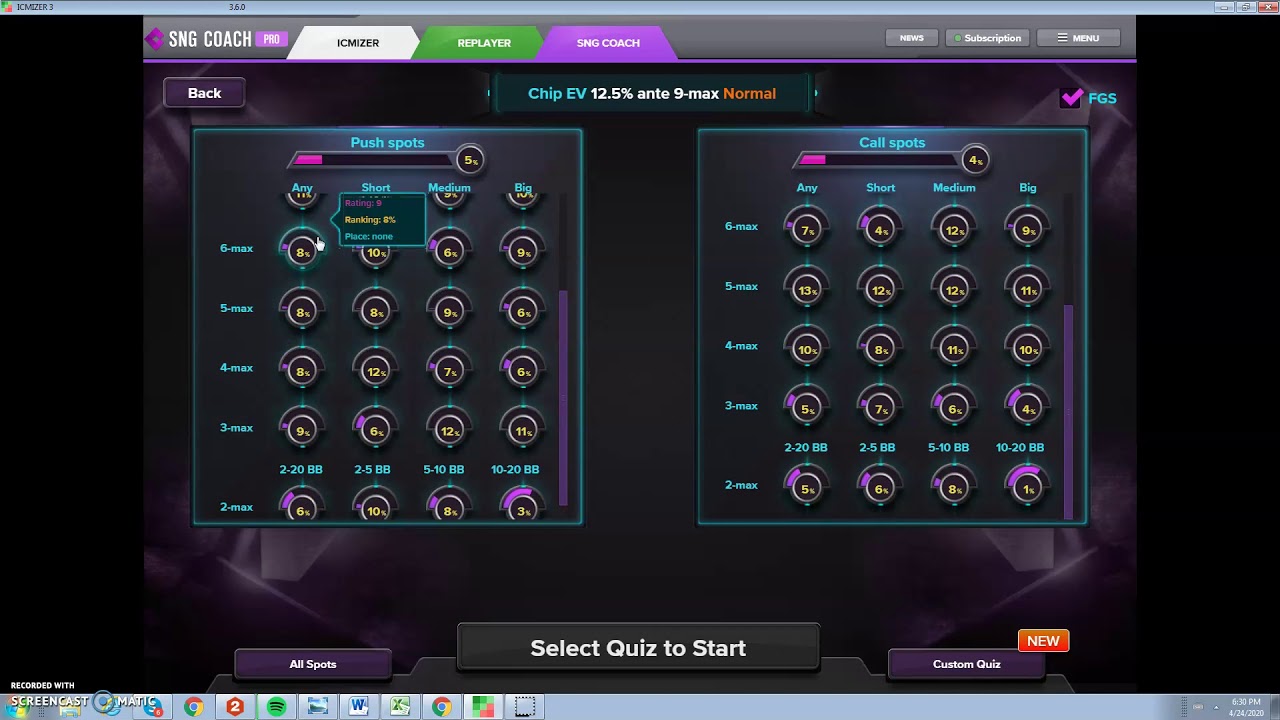Click the Windows Start button

tap(18, 707)
